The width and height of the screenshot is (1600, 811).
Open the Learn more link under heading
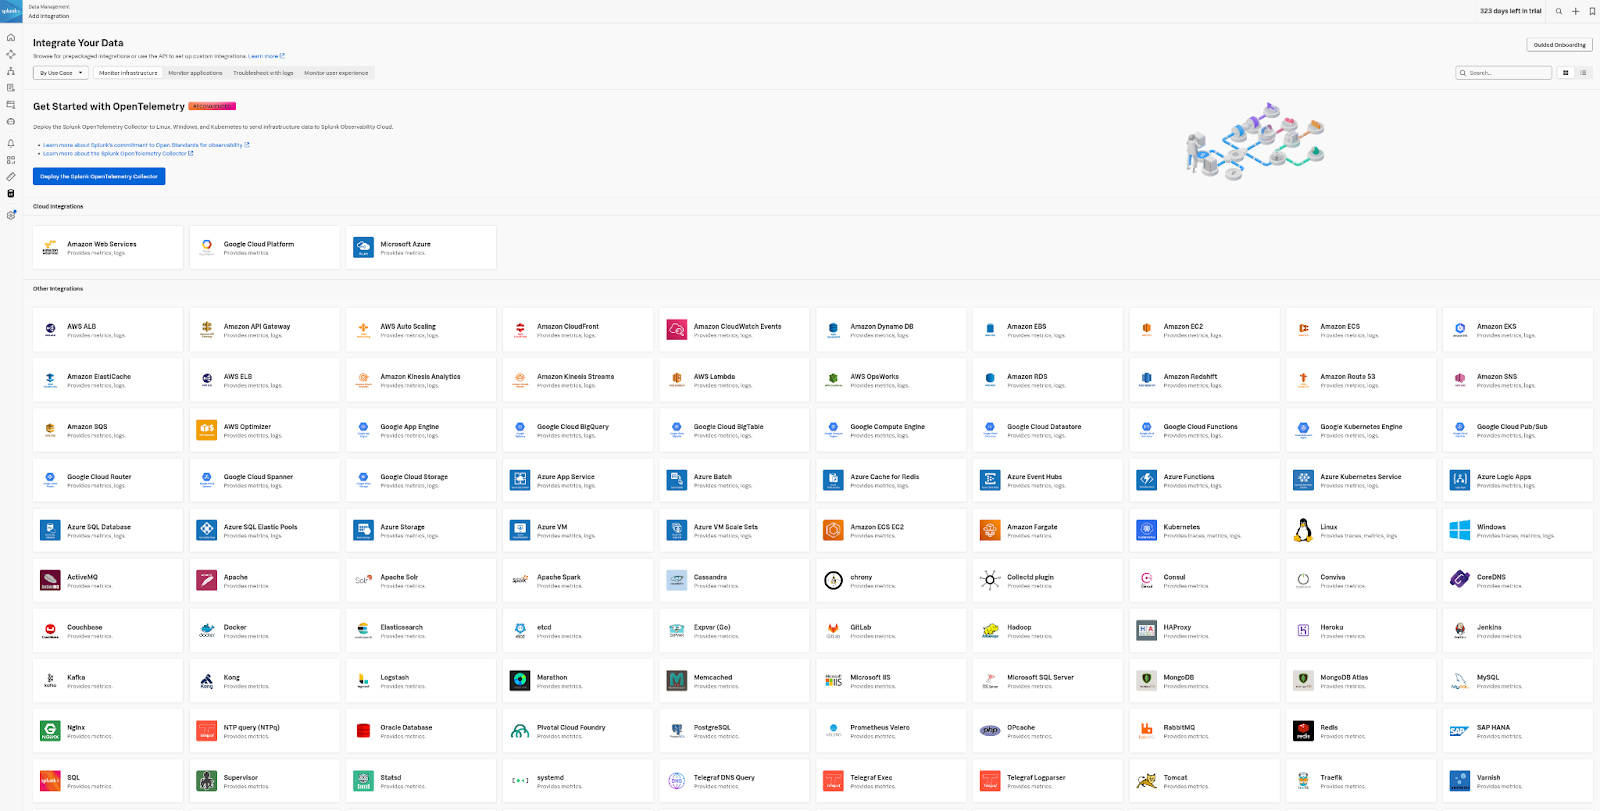click(266, 56)
